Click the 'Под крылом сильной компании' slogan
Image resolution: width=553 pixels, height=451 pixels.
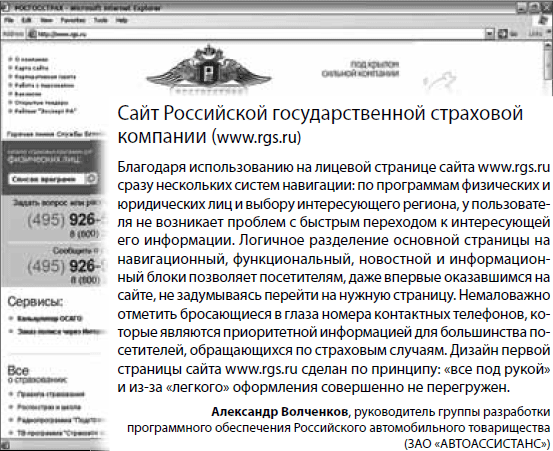point(360,69)
